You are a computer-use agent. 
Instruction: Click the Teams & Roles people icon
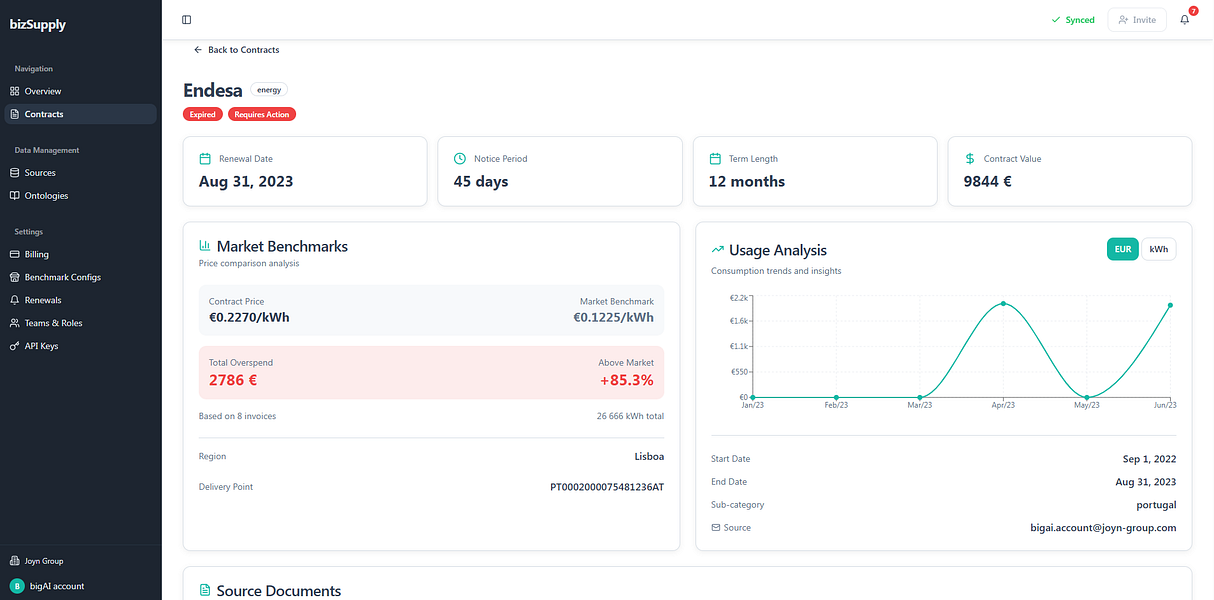(15, 323)
